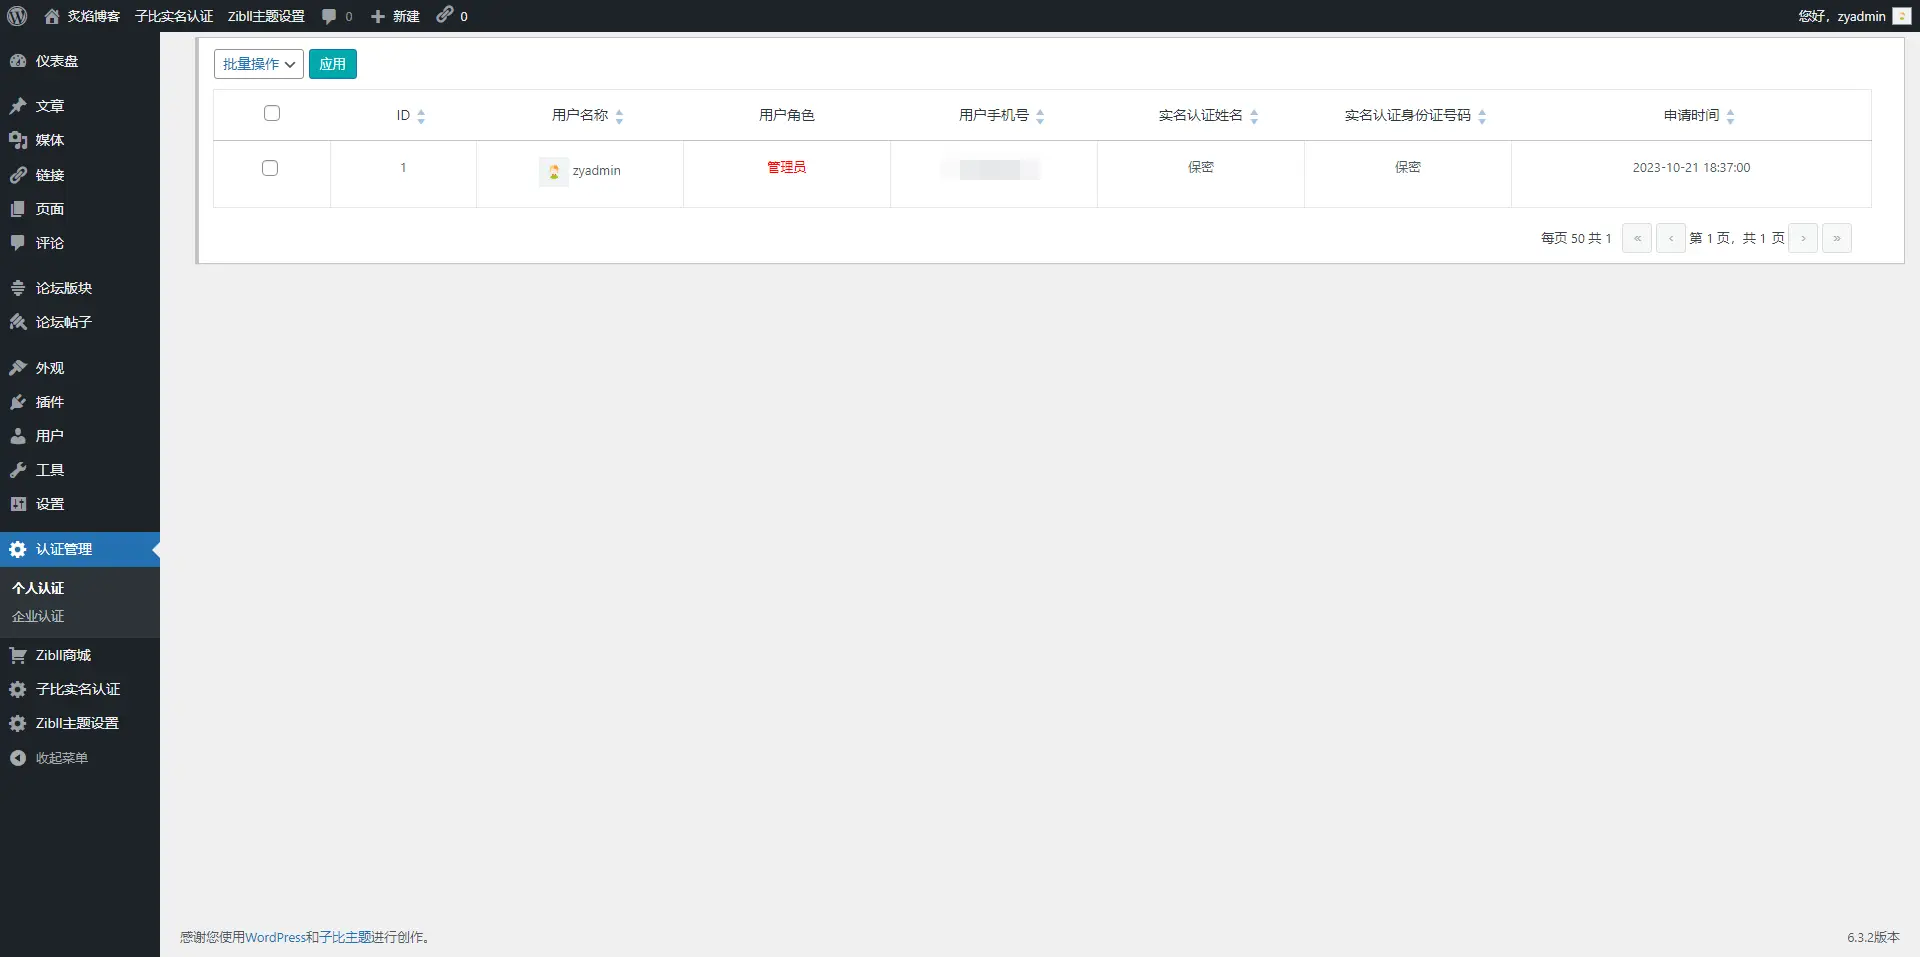Viewport: 1920px width, 957px height.
Task: Select the 论坛帖子 forum posts icon
Action: click(x=17, y=322)
